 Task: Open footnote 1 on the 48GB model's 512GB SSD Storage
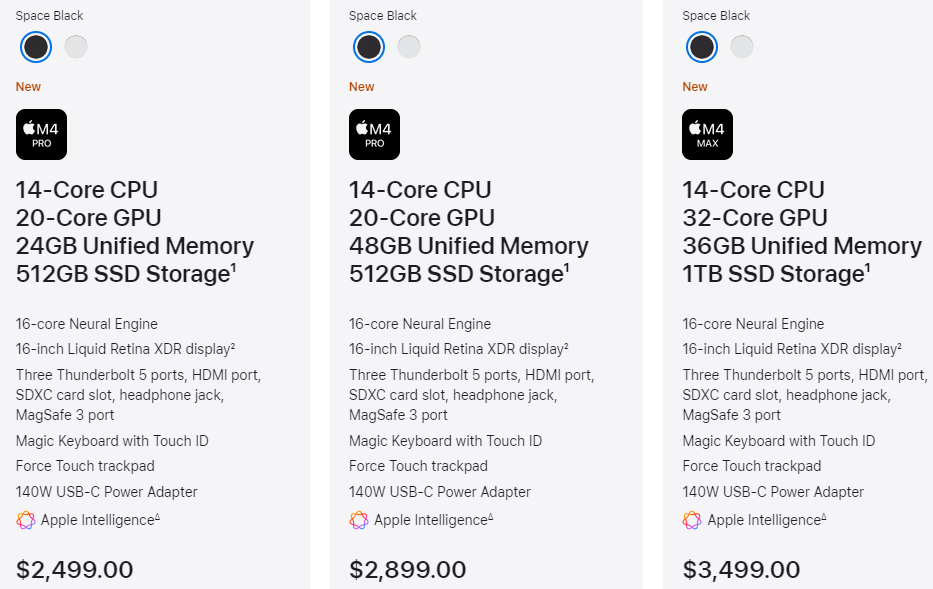coord(567,267)
